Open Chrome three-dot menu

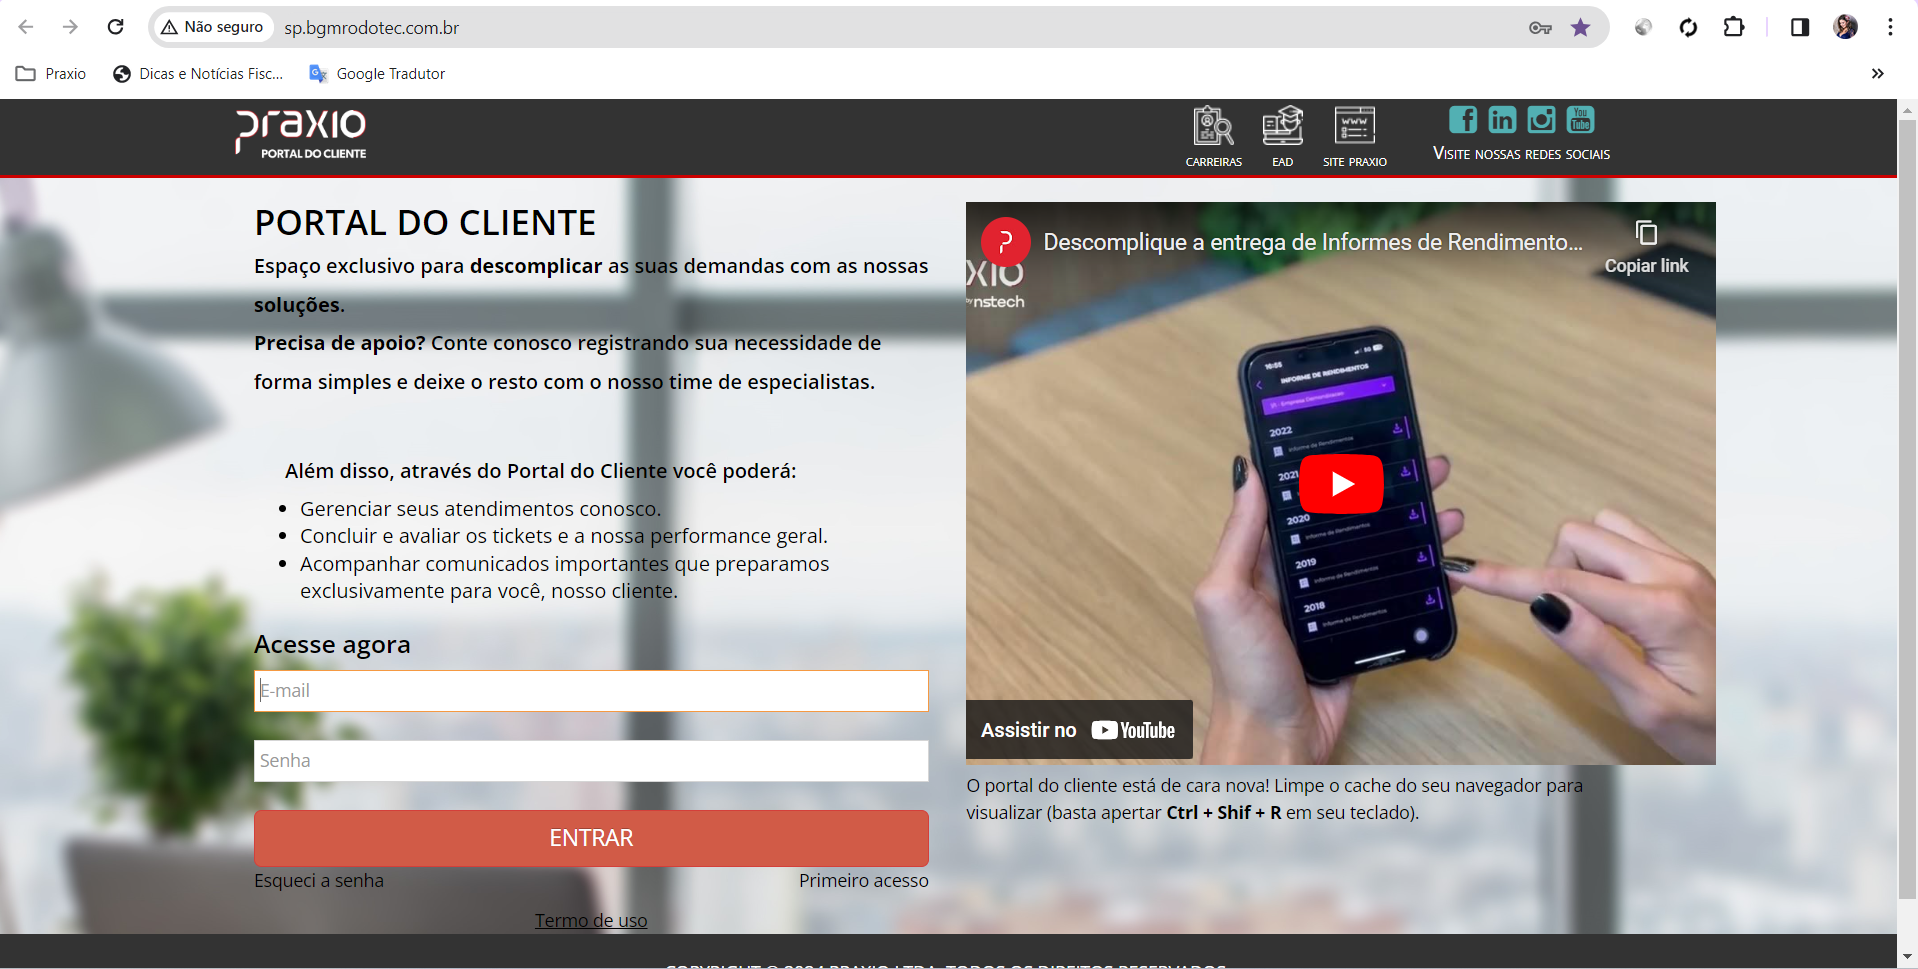click(x=1890, y=27)
